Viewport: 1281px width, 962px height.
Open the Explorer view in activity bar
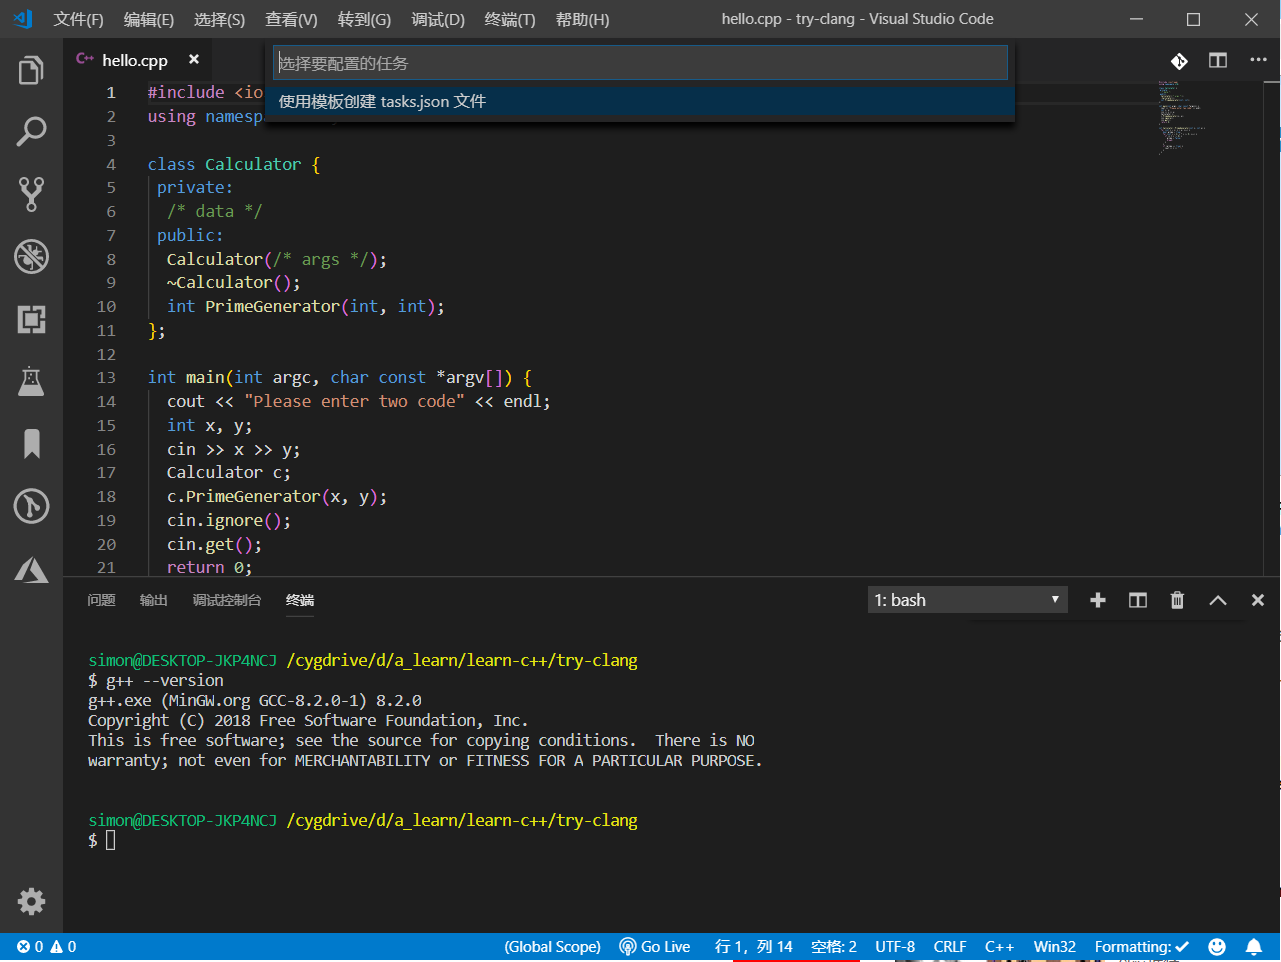[x=31, y=70]
